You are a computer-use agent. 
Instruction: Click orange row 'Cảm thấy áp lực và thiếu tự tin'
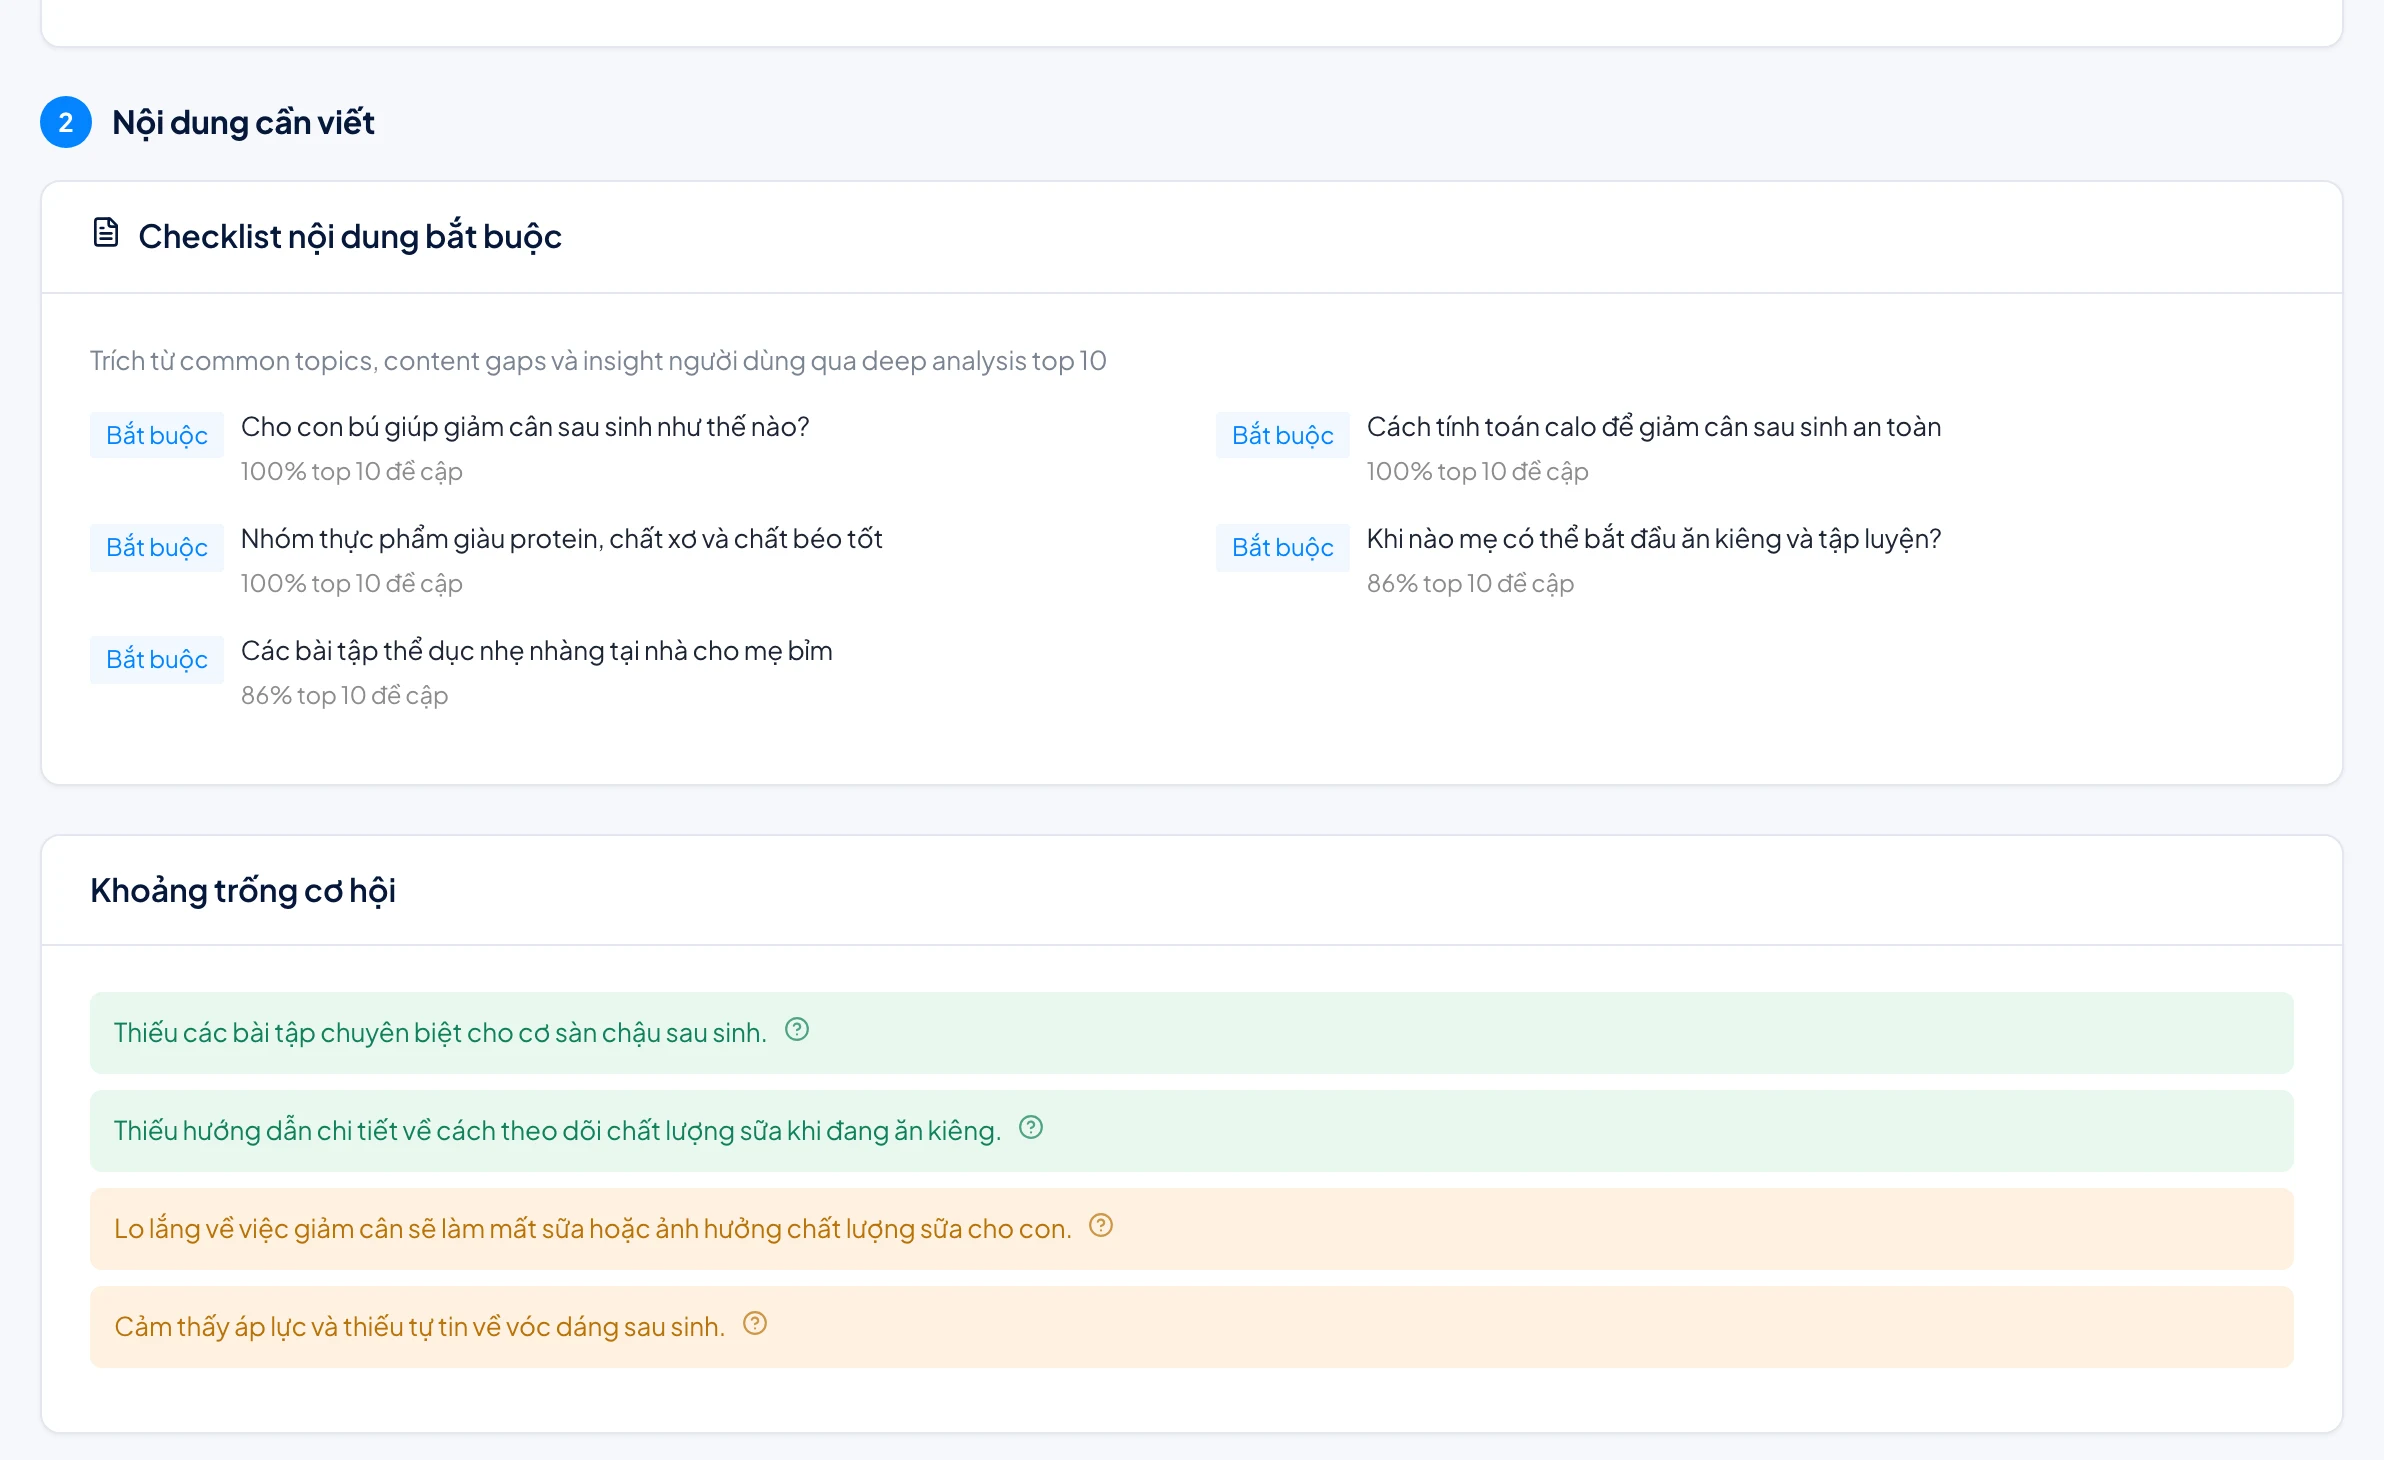point(1192,1327)
